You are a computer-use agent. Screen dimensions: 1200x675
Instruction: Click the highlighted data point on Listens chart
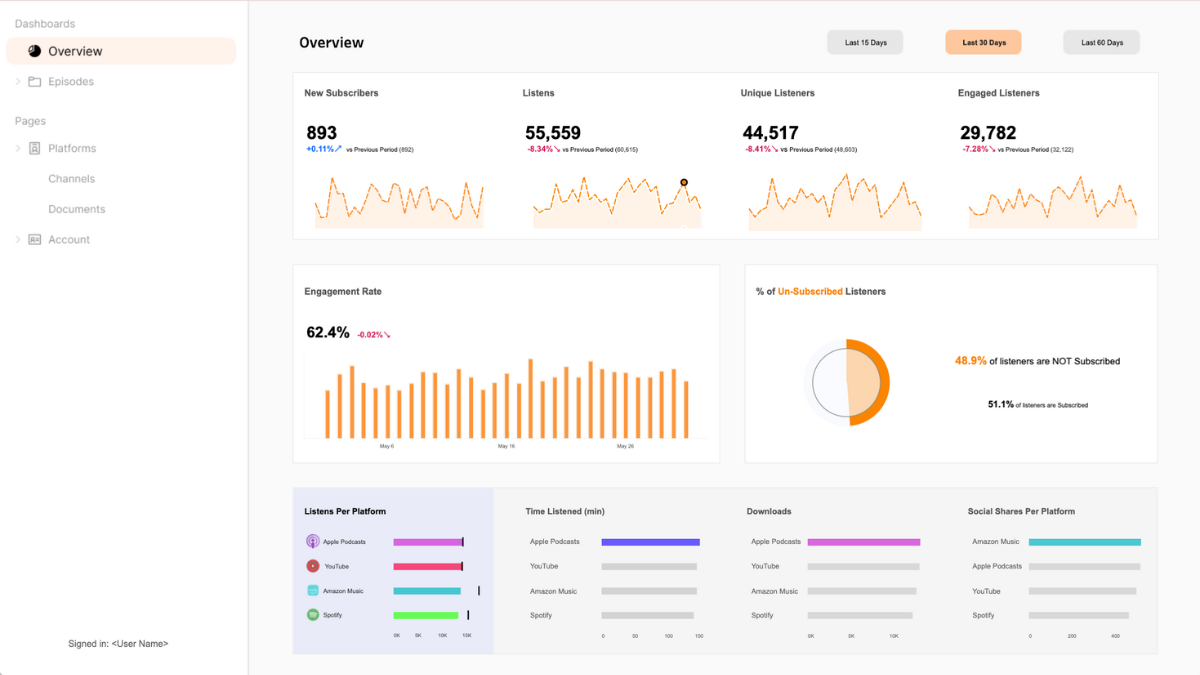(684, 182)
